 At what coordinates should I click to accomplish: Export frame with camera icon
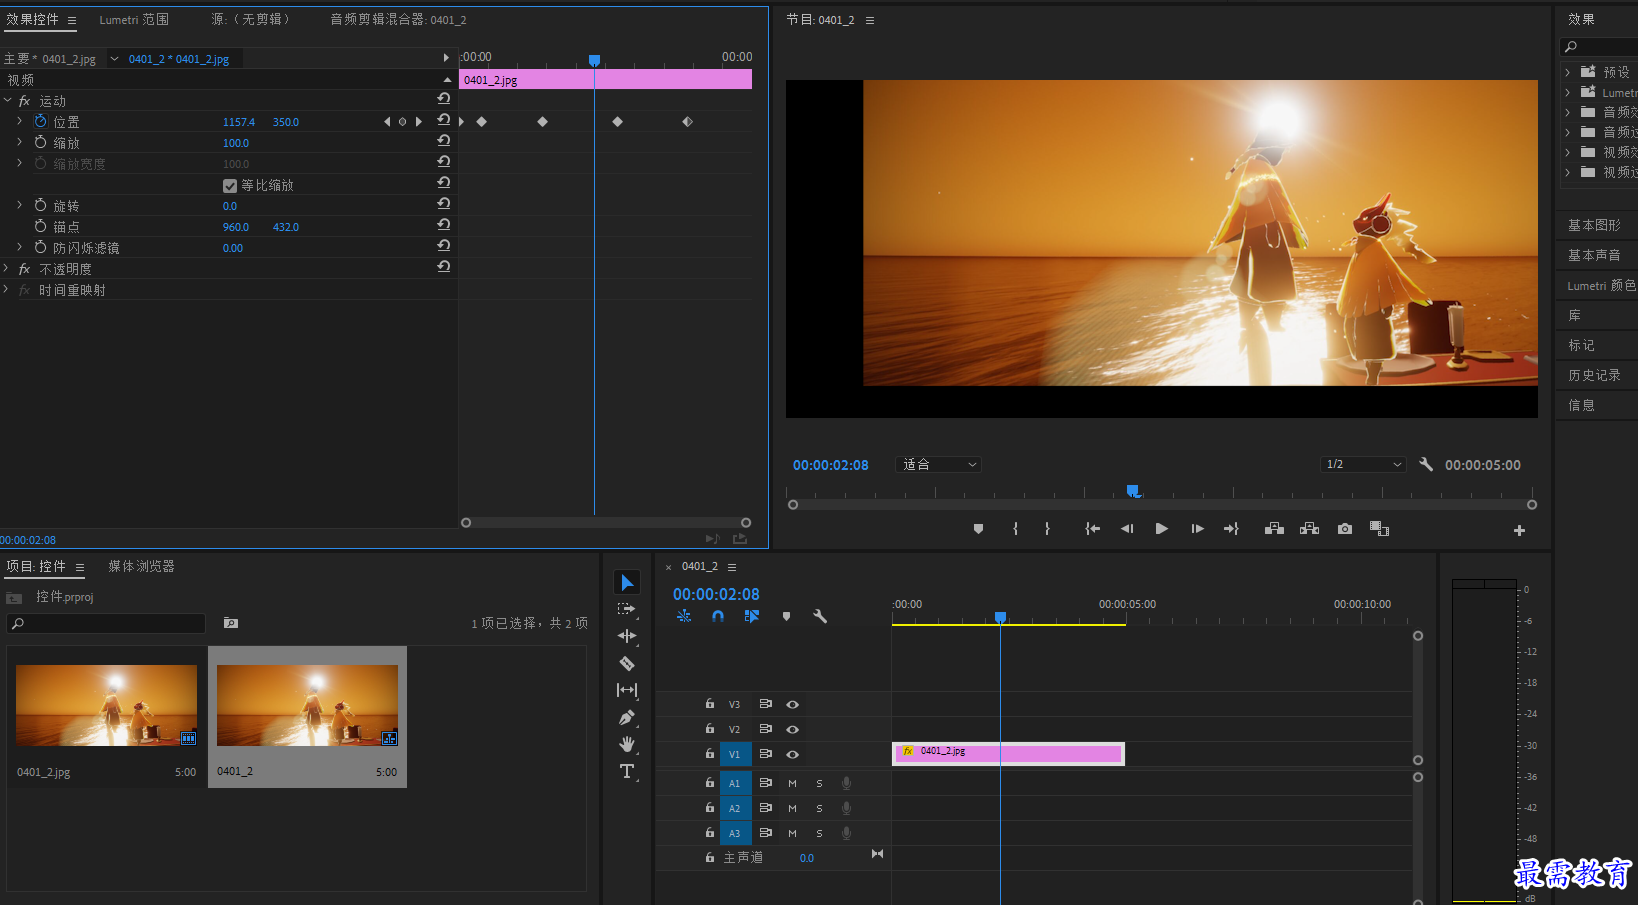point(1345,529)
